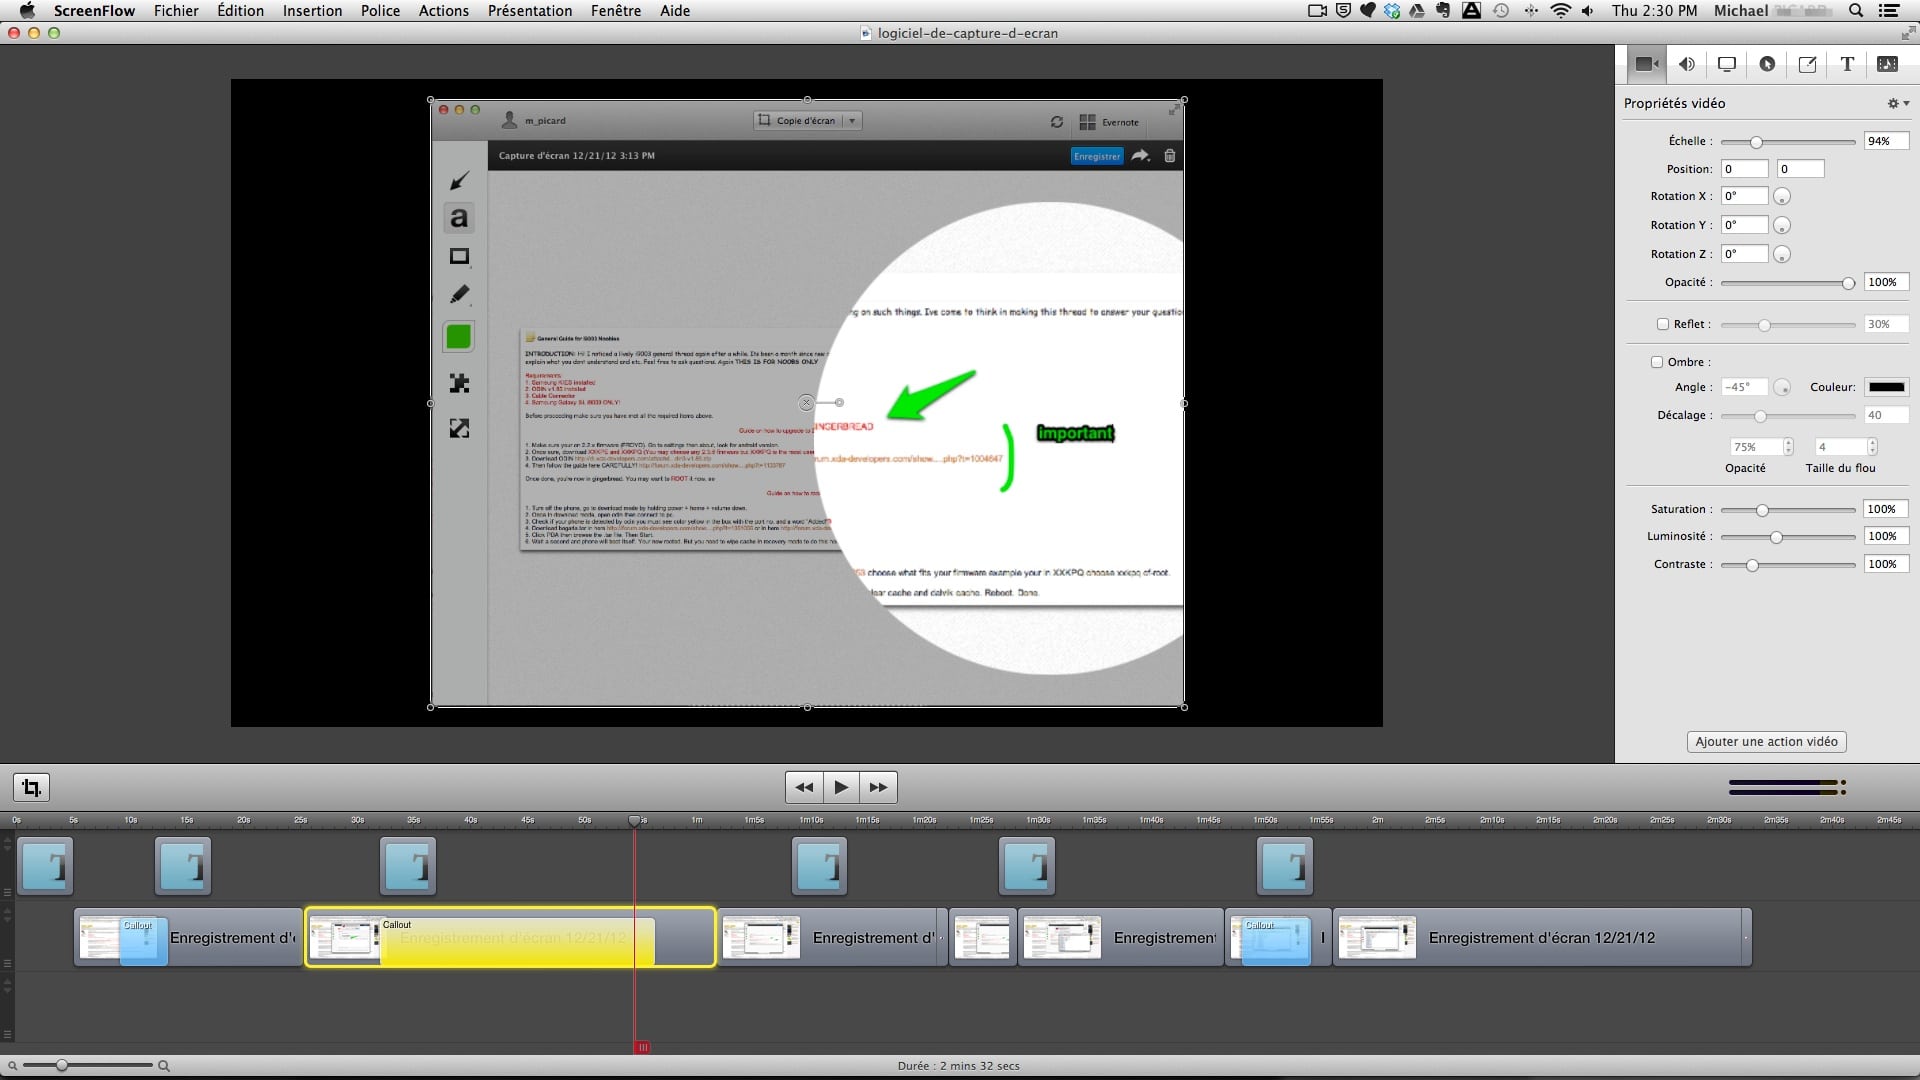Click the timeline zoom-in magnifier icon
The height and width of the screenshot is (1080, 1920).
[164, 1066]
